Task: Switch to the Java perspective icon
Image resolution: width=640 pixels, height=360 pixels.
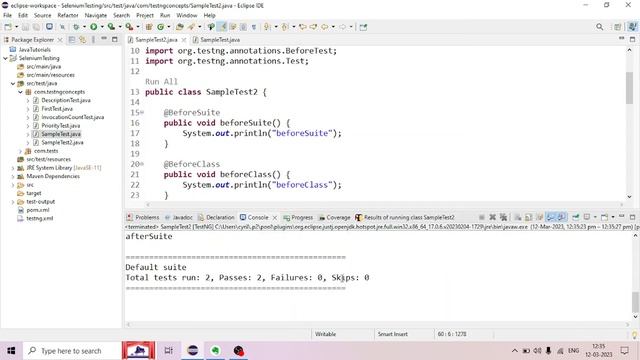Action: tap(632, 27)
